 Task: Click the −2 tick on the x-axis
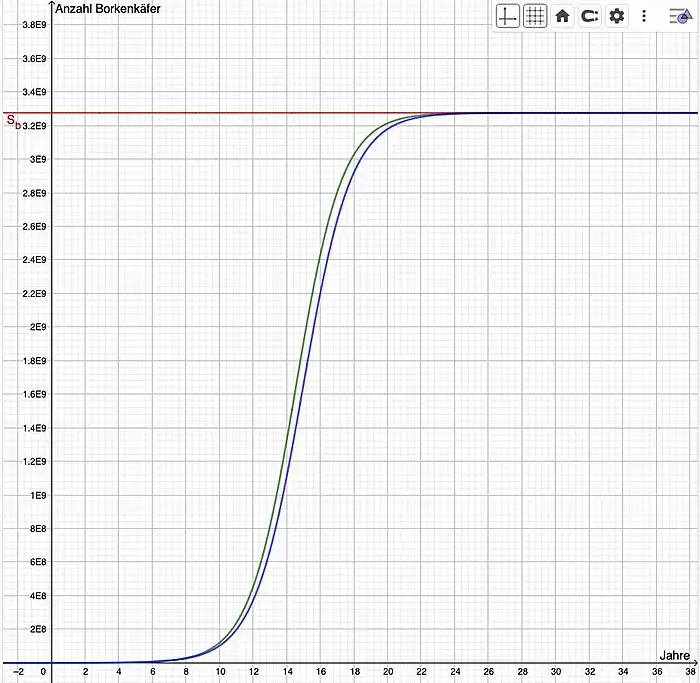pos(16,672)
